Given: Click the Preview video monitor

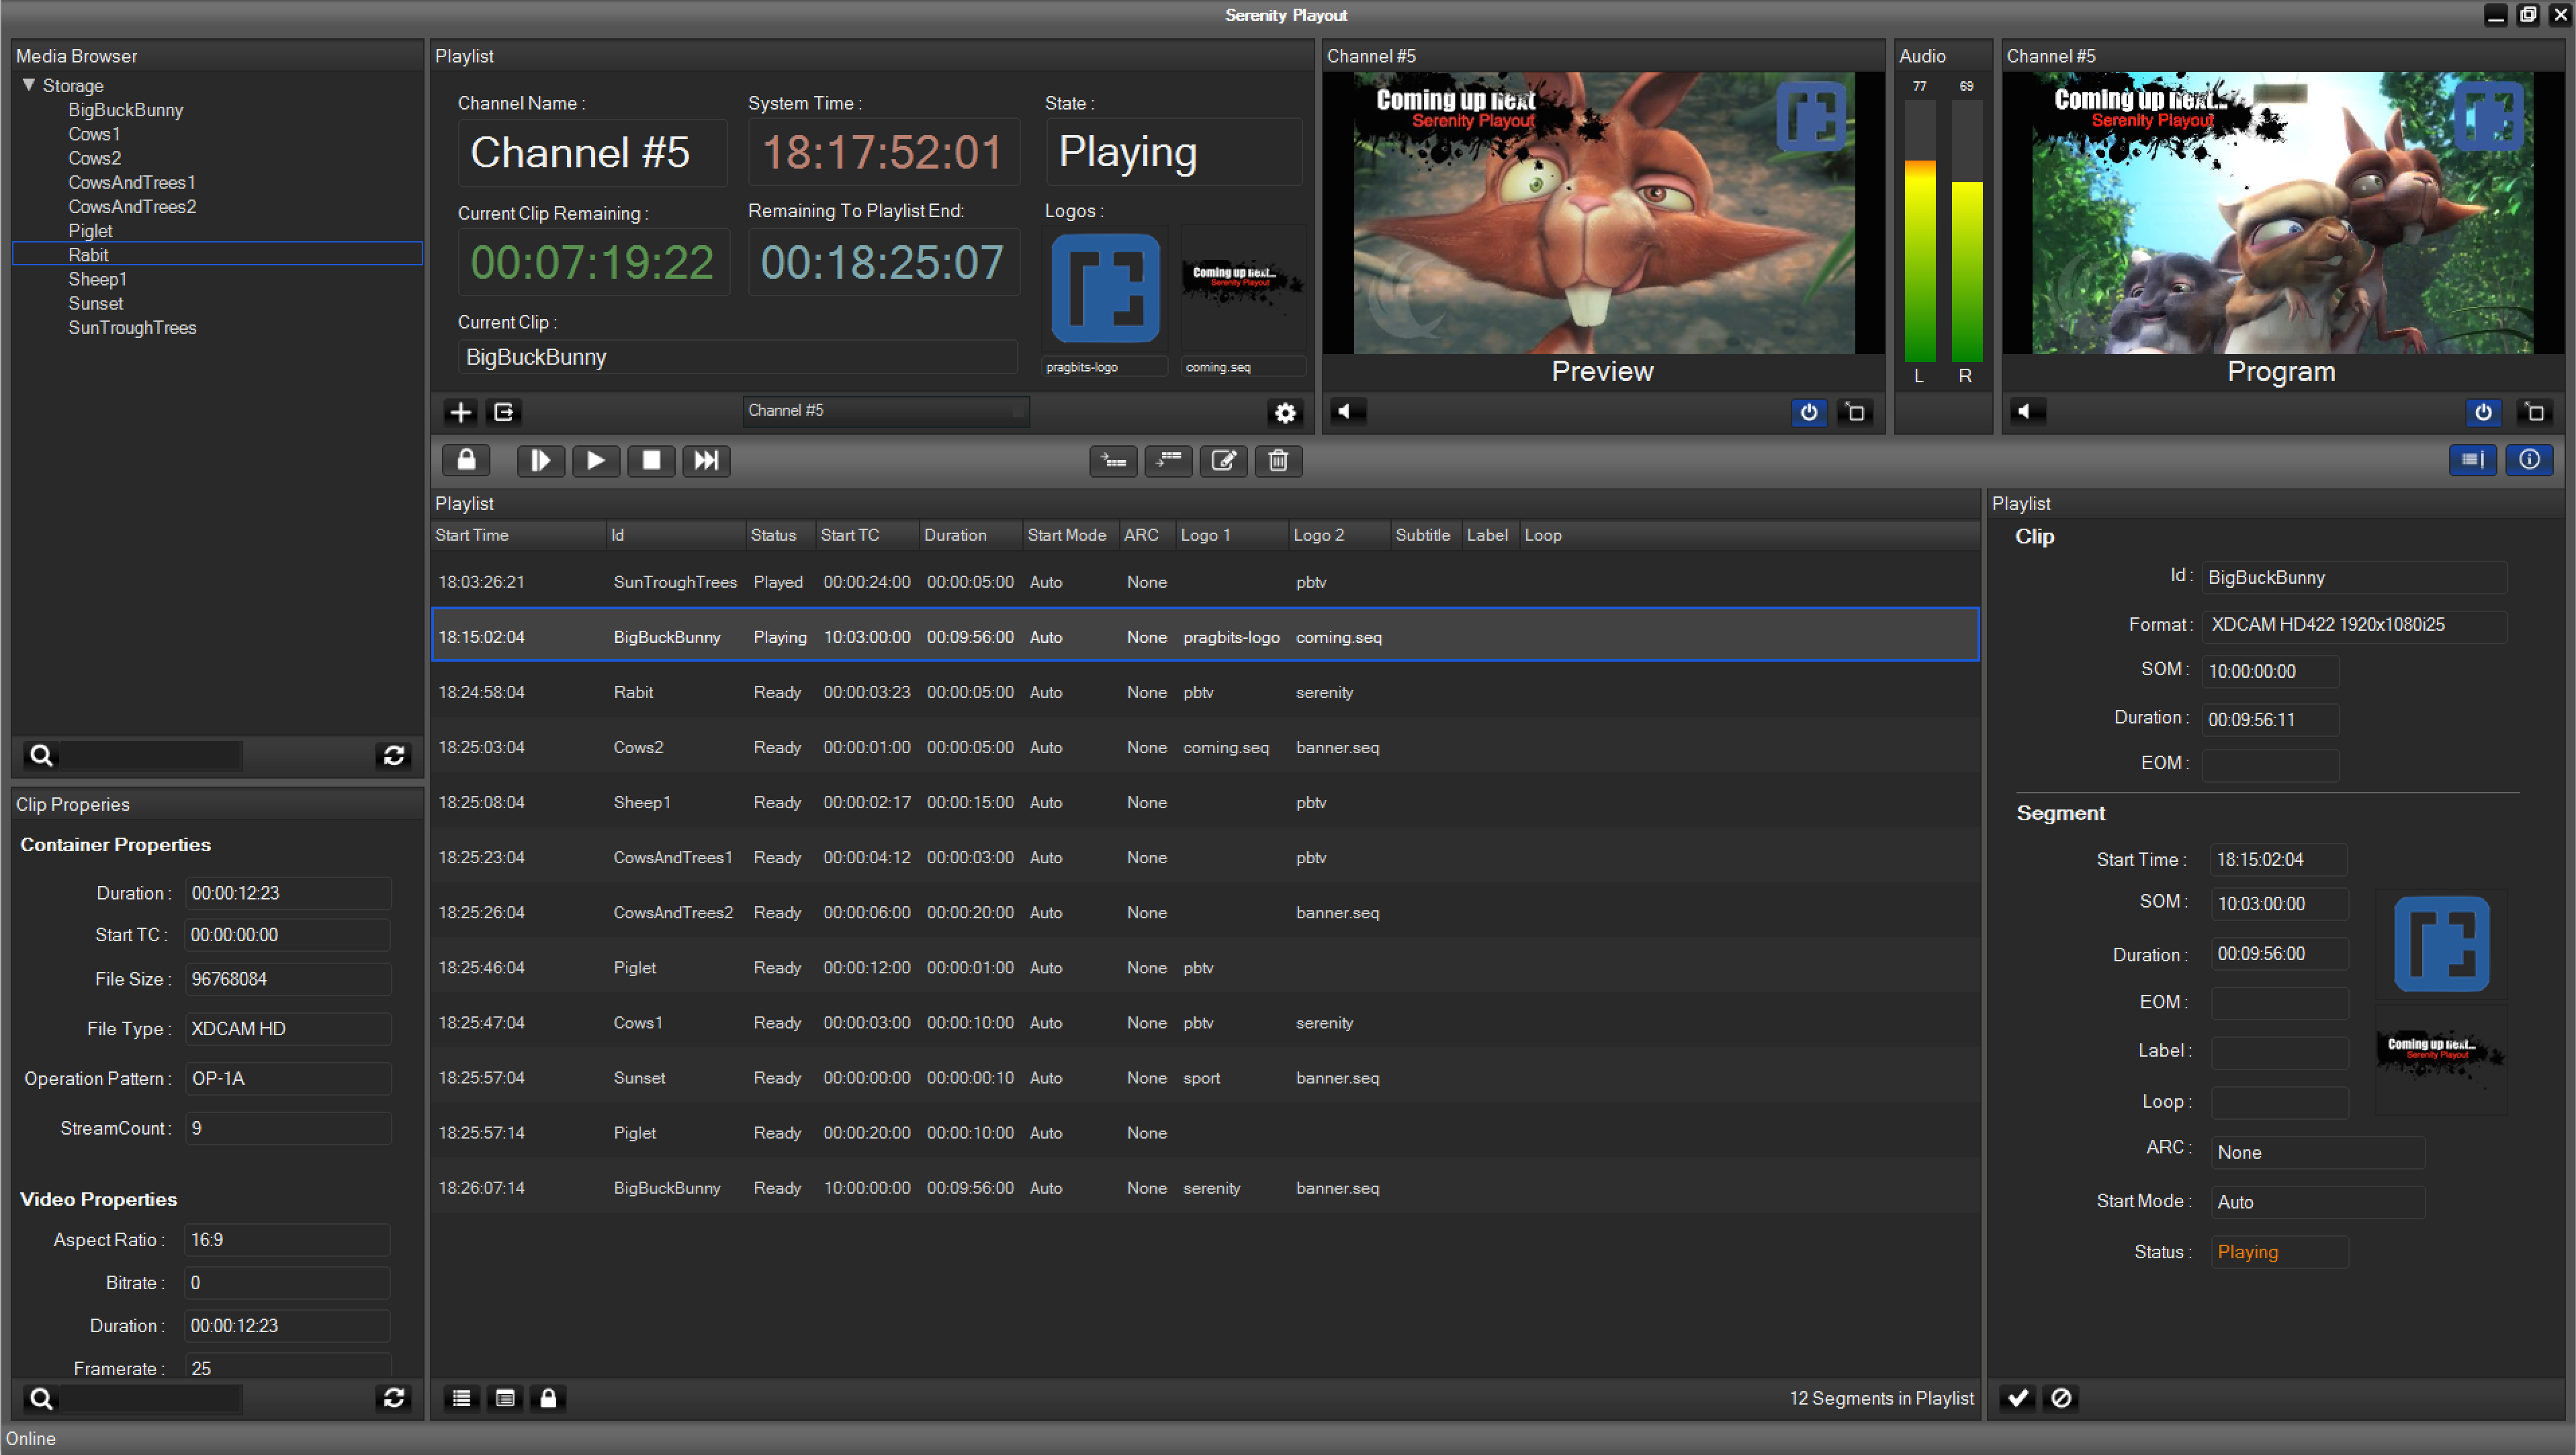Looking at the screenshot, I should 1603,212.
